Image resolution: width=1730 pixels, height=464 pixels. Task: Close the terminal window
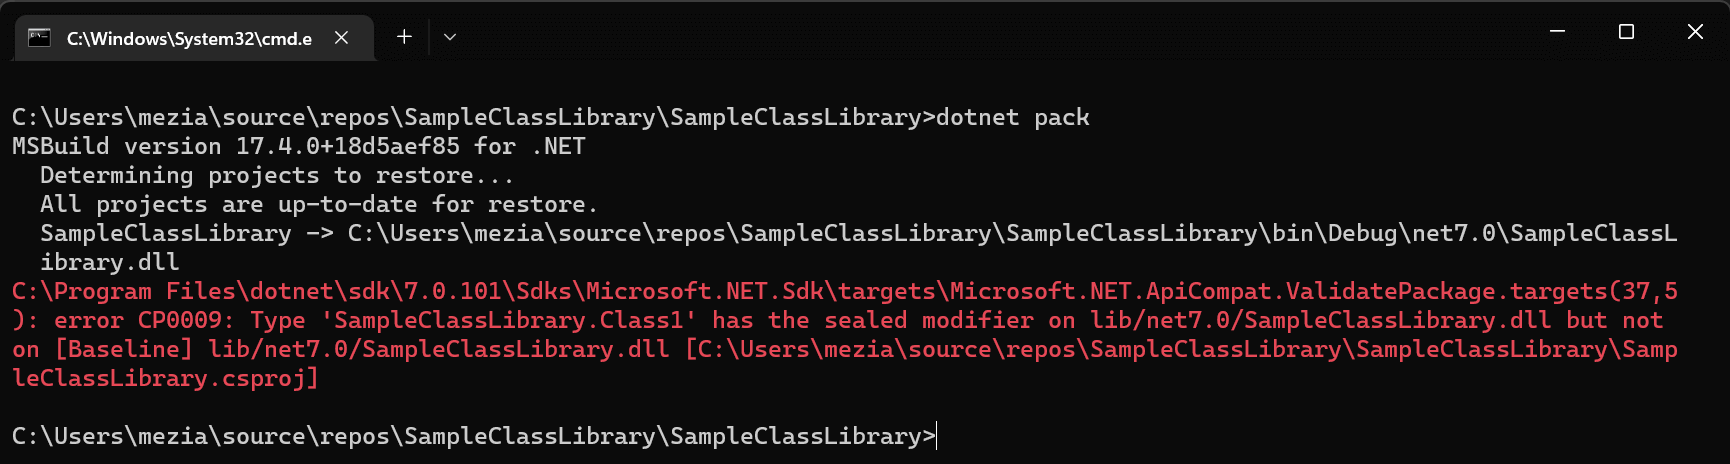1695,32
